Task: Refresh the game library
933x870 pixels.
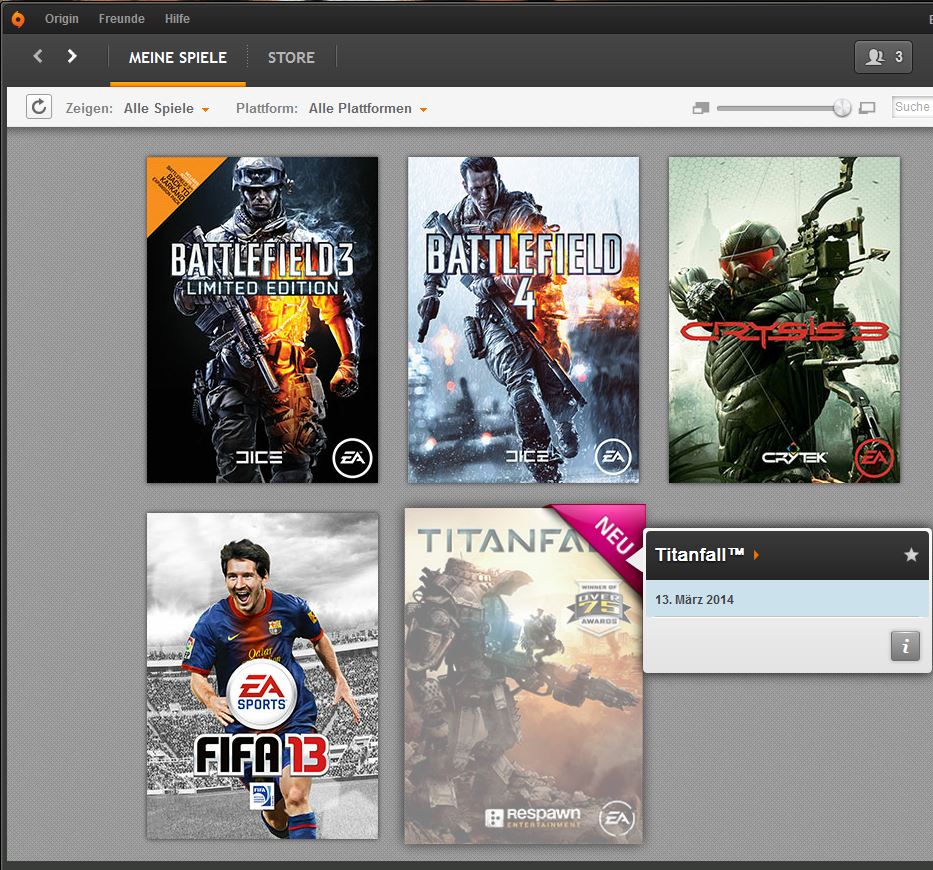Action: click(x=39, y=107)
